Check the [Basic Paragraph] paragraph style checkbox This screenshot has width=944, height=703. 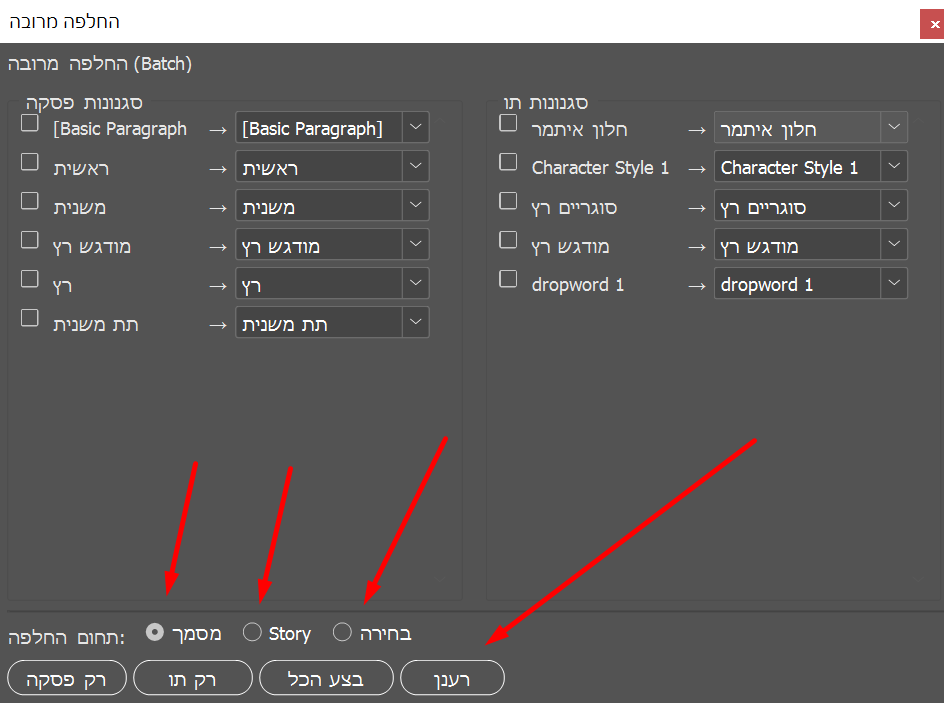[x=30, y=123]
